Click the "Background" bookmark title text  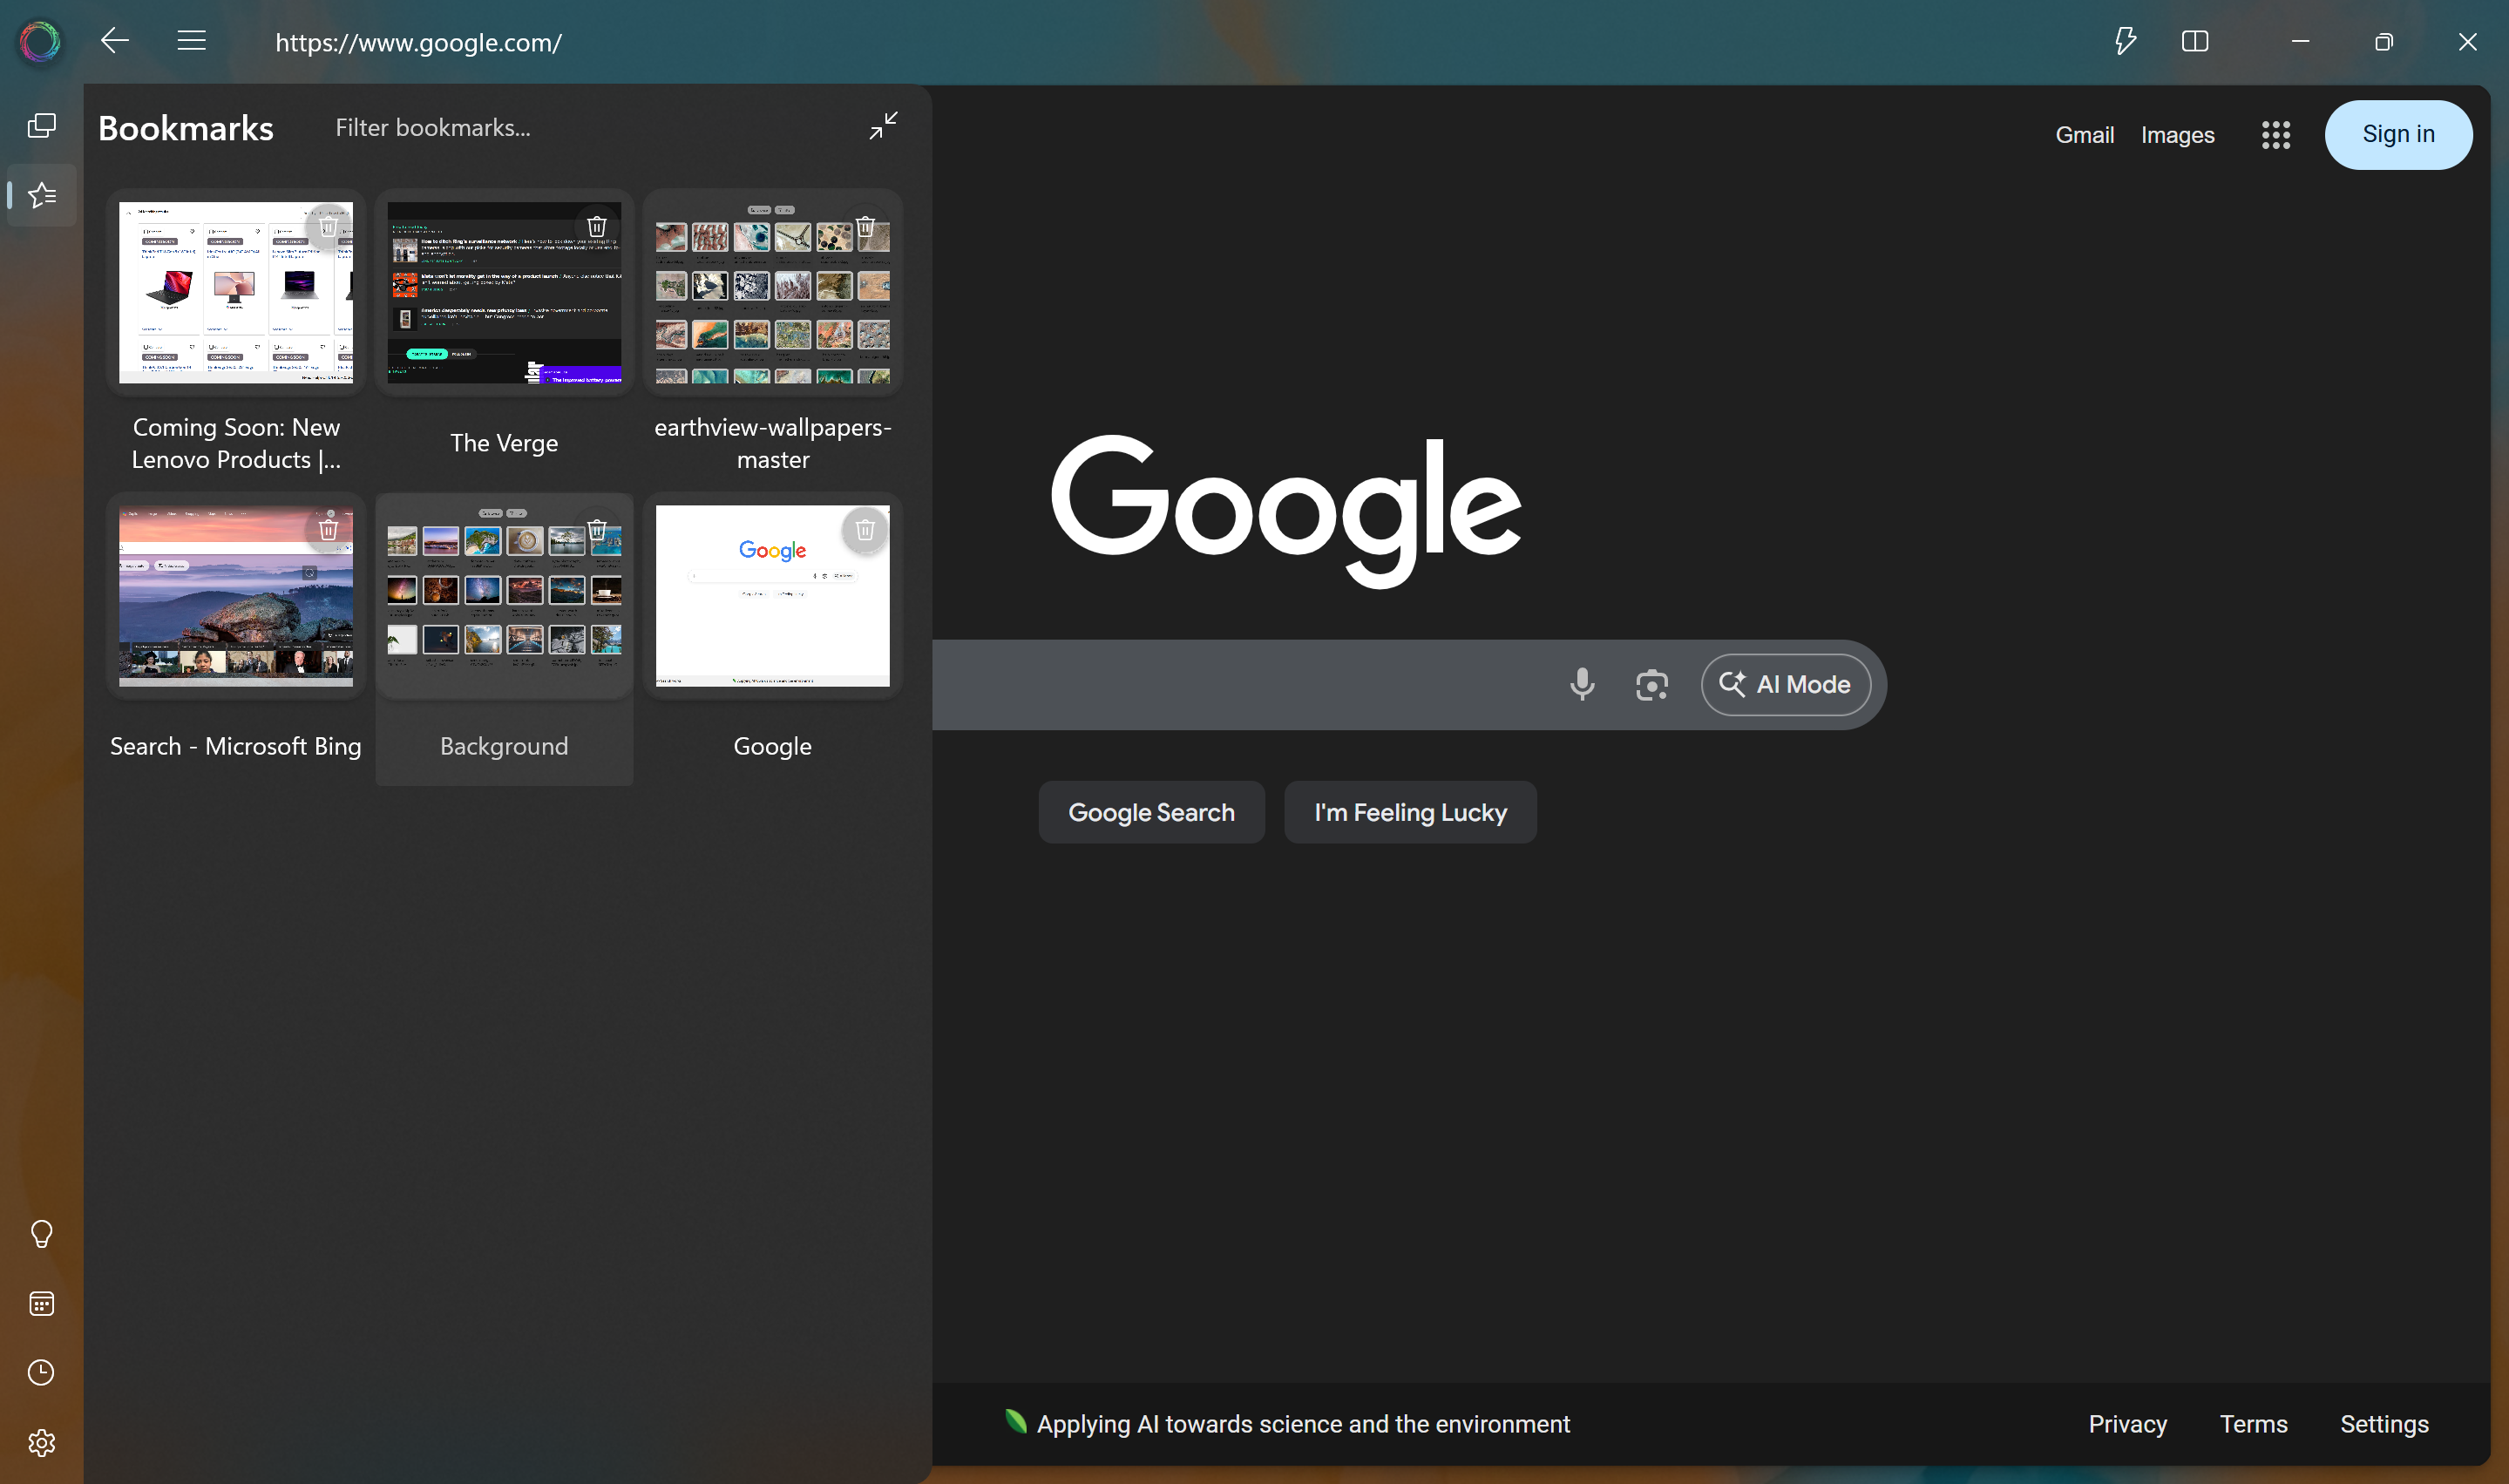pyautogui.click(x=504, y=746)
